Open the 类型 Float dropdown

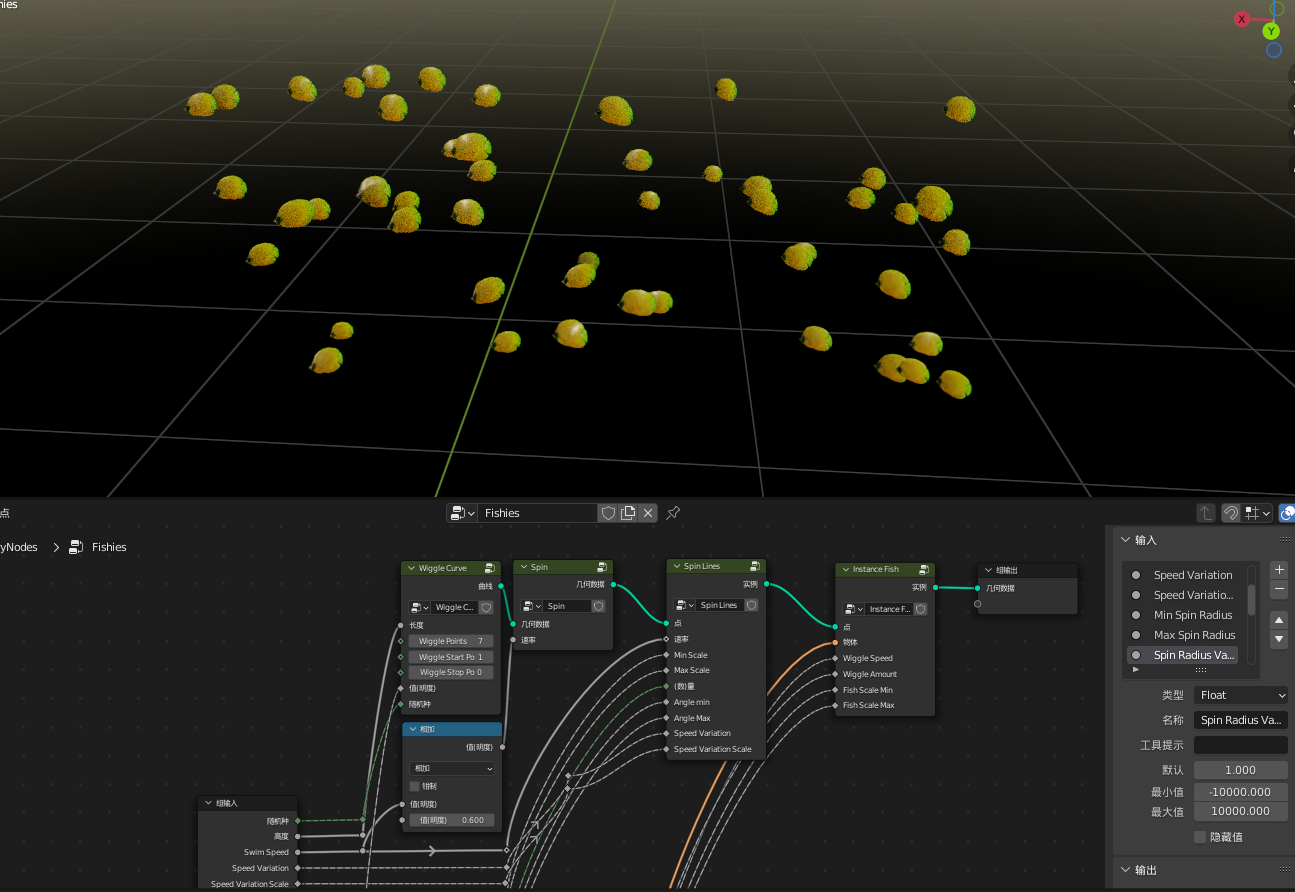(1241, 695)
